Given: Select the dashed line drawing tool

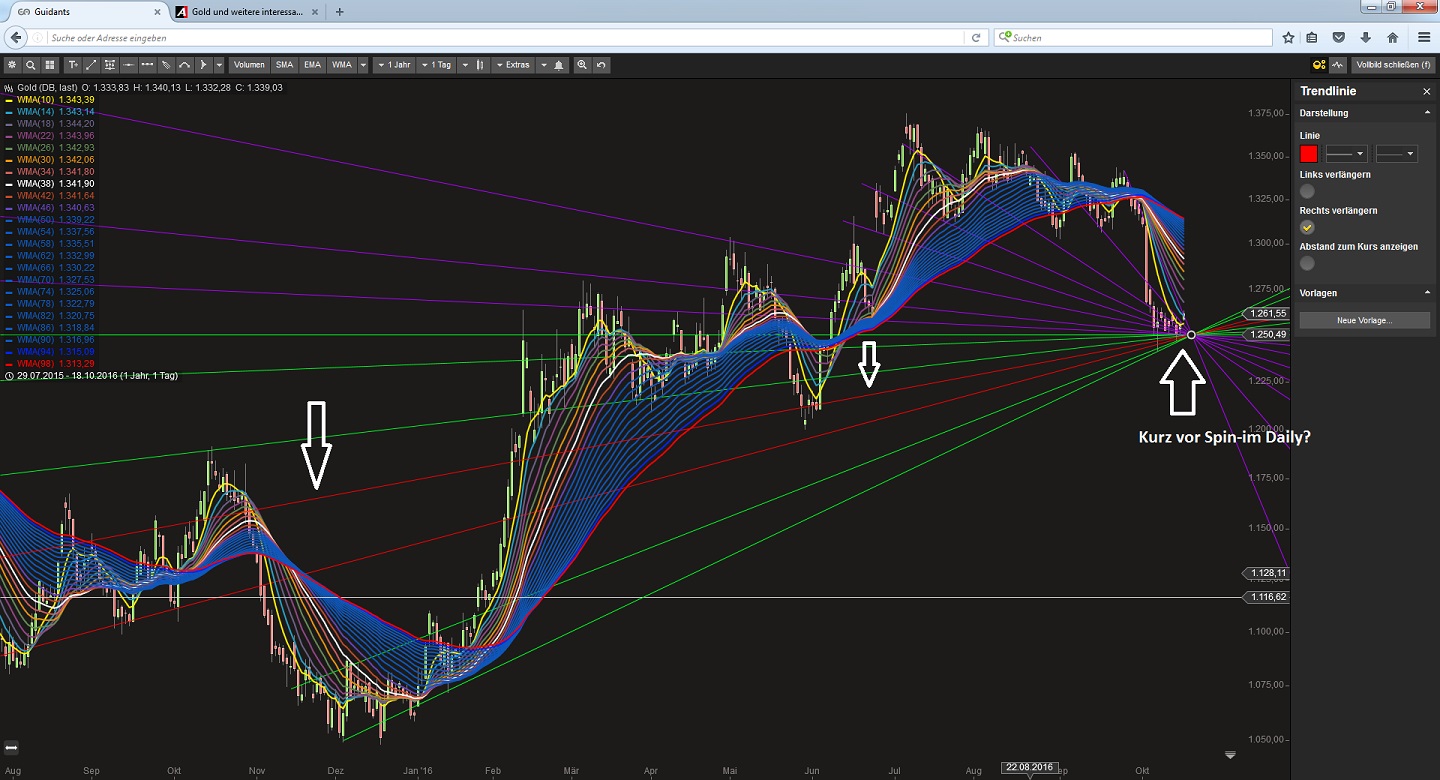Looking at the screenshot, I should pyautogui.click(x=147, y=65).
